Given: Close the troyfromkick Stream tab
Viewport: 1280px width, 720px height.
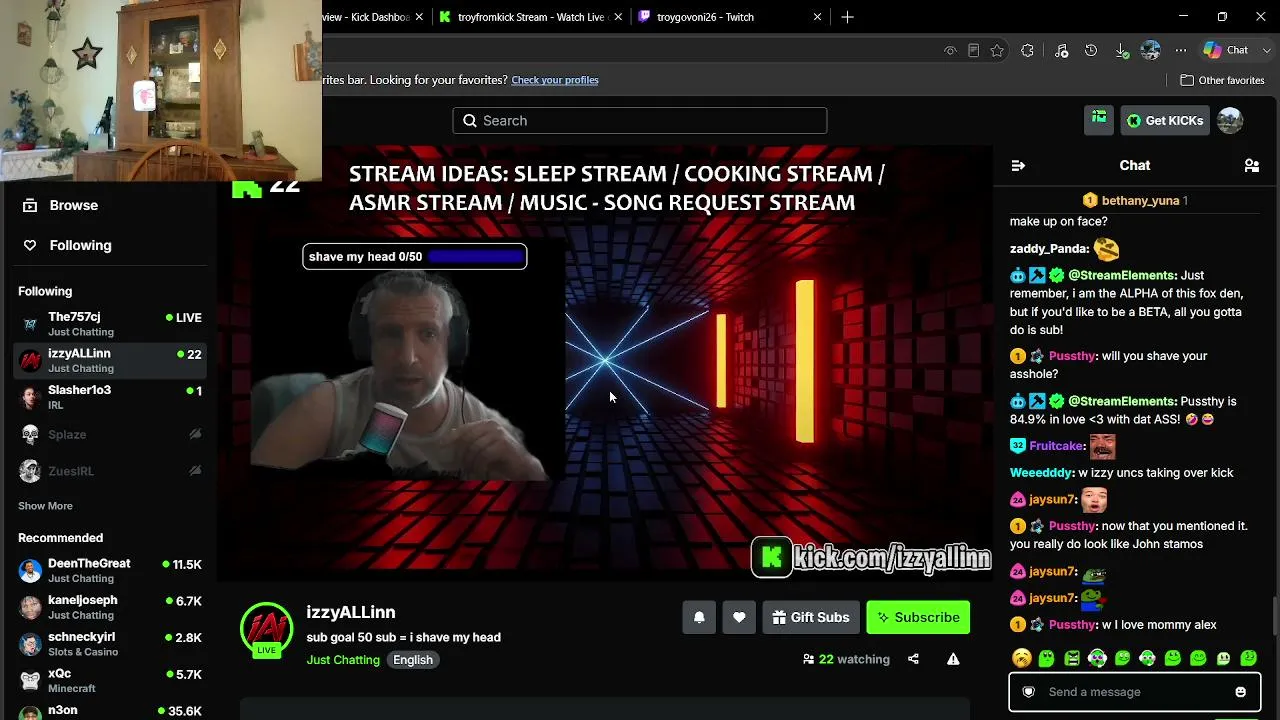Looking at the screenshot, I should [618, 17].
